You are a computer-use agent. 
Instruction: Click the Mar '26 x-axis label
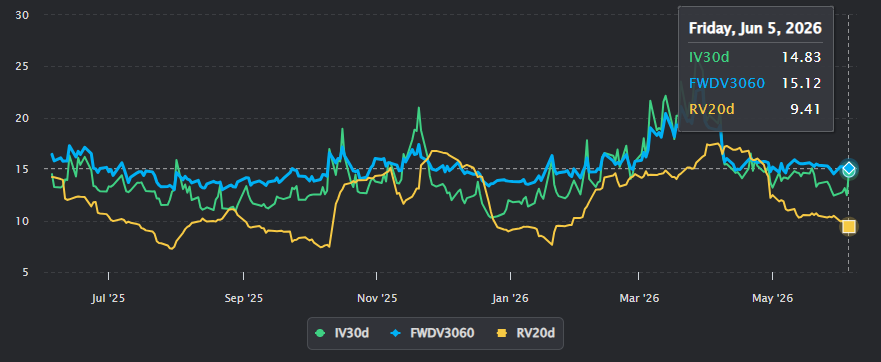click(639, 298)
